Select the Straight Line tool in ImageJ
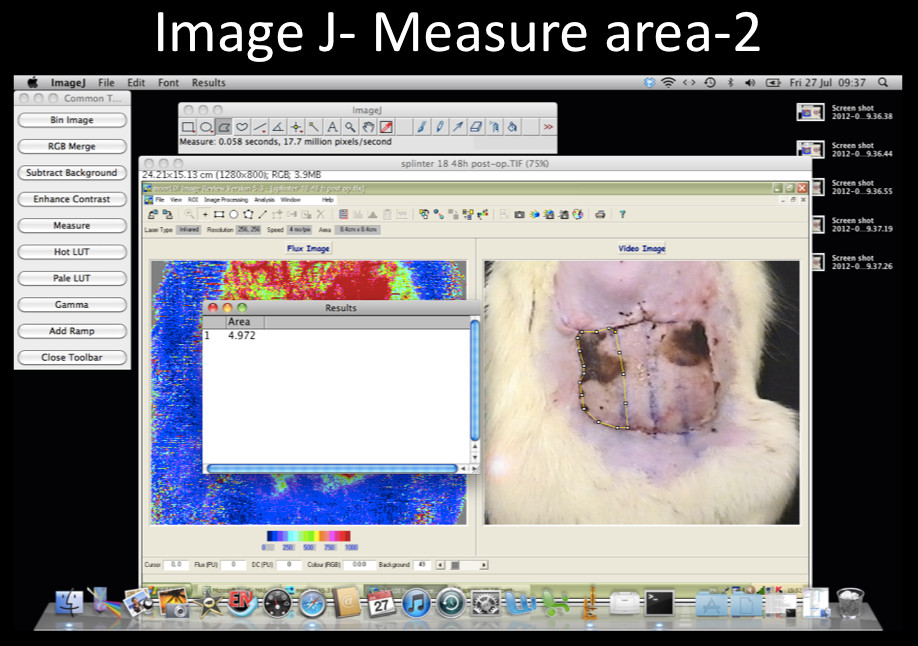 tap(260, 127)
